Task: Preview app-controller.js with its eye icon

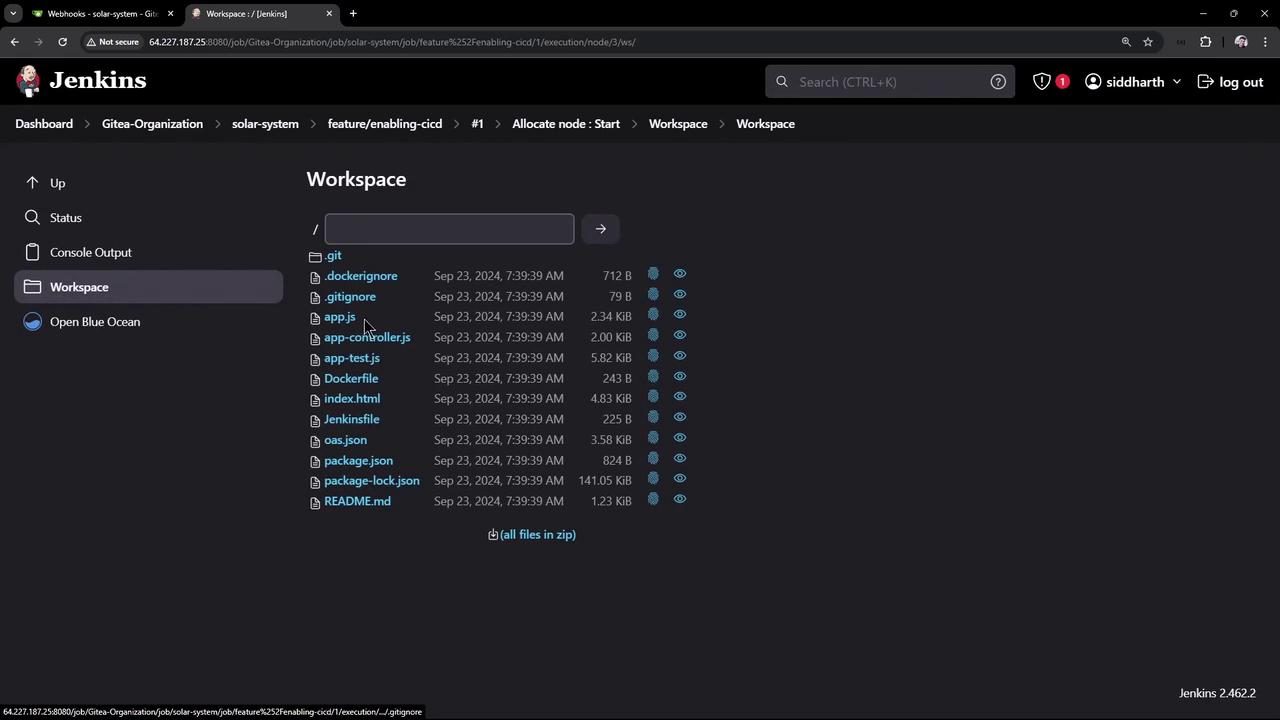Action: [x=680, y=336]
